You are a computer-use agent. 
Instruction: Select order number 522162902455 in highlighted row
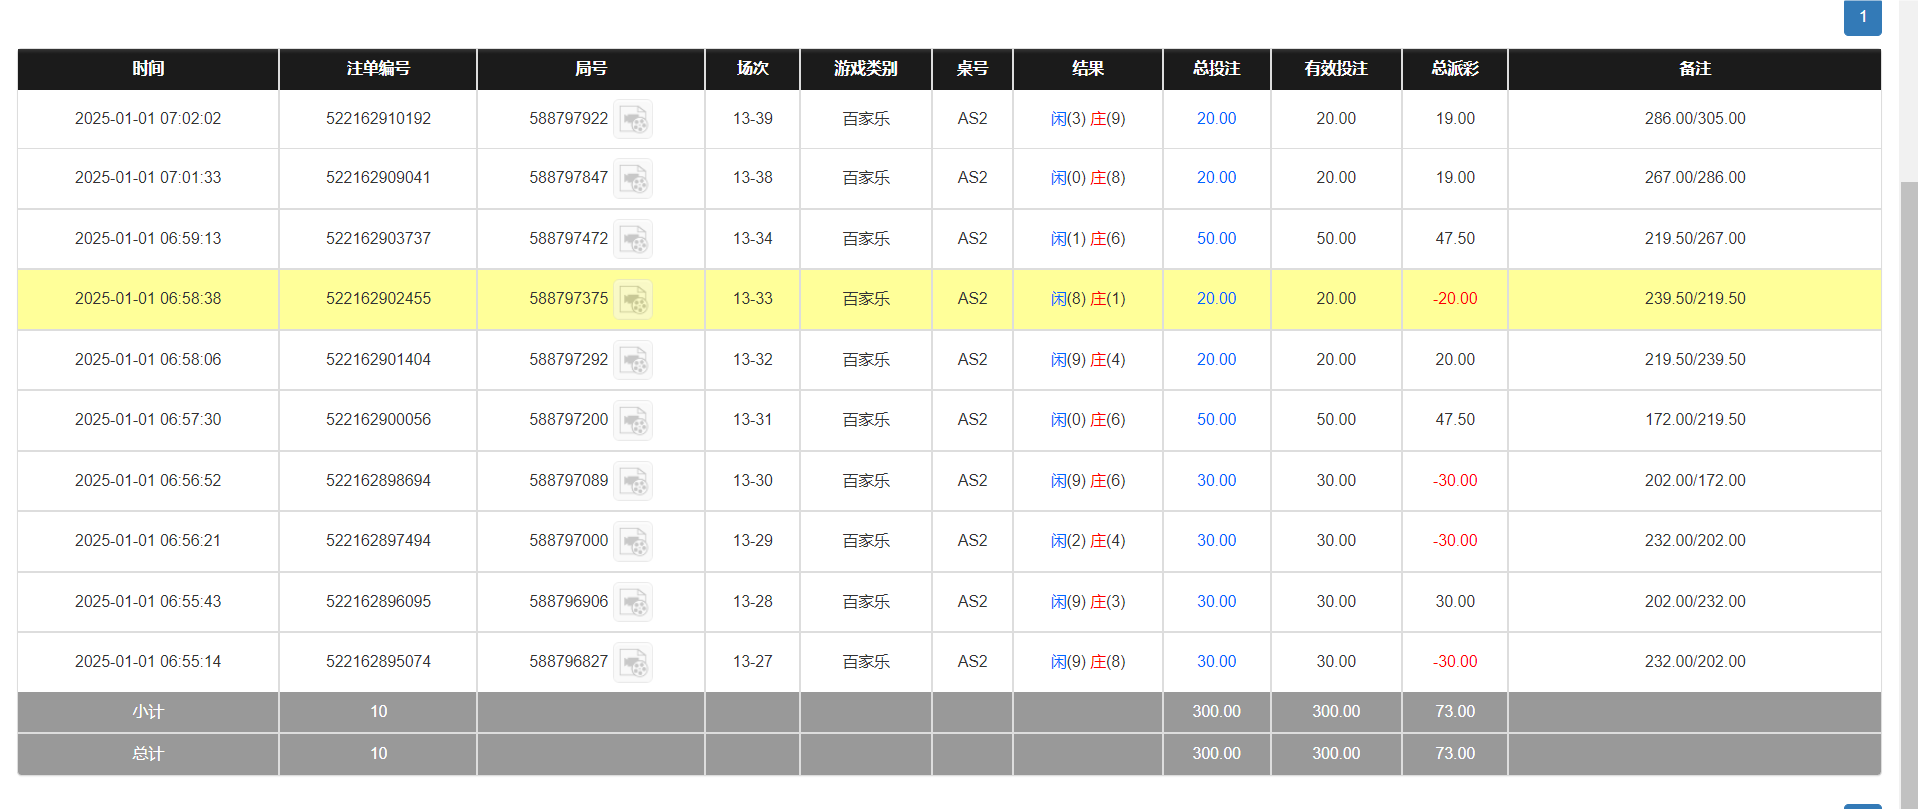tap(378, 299)
